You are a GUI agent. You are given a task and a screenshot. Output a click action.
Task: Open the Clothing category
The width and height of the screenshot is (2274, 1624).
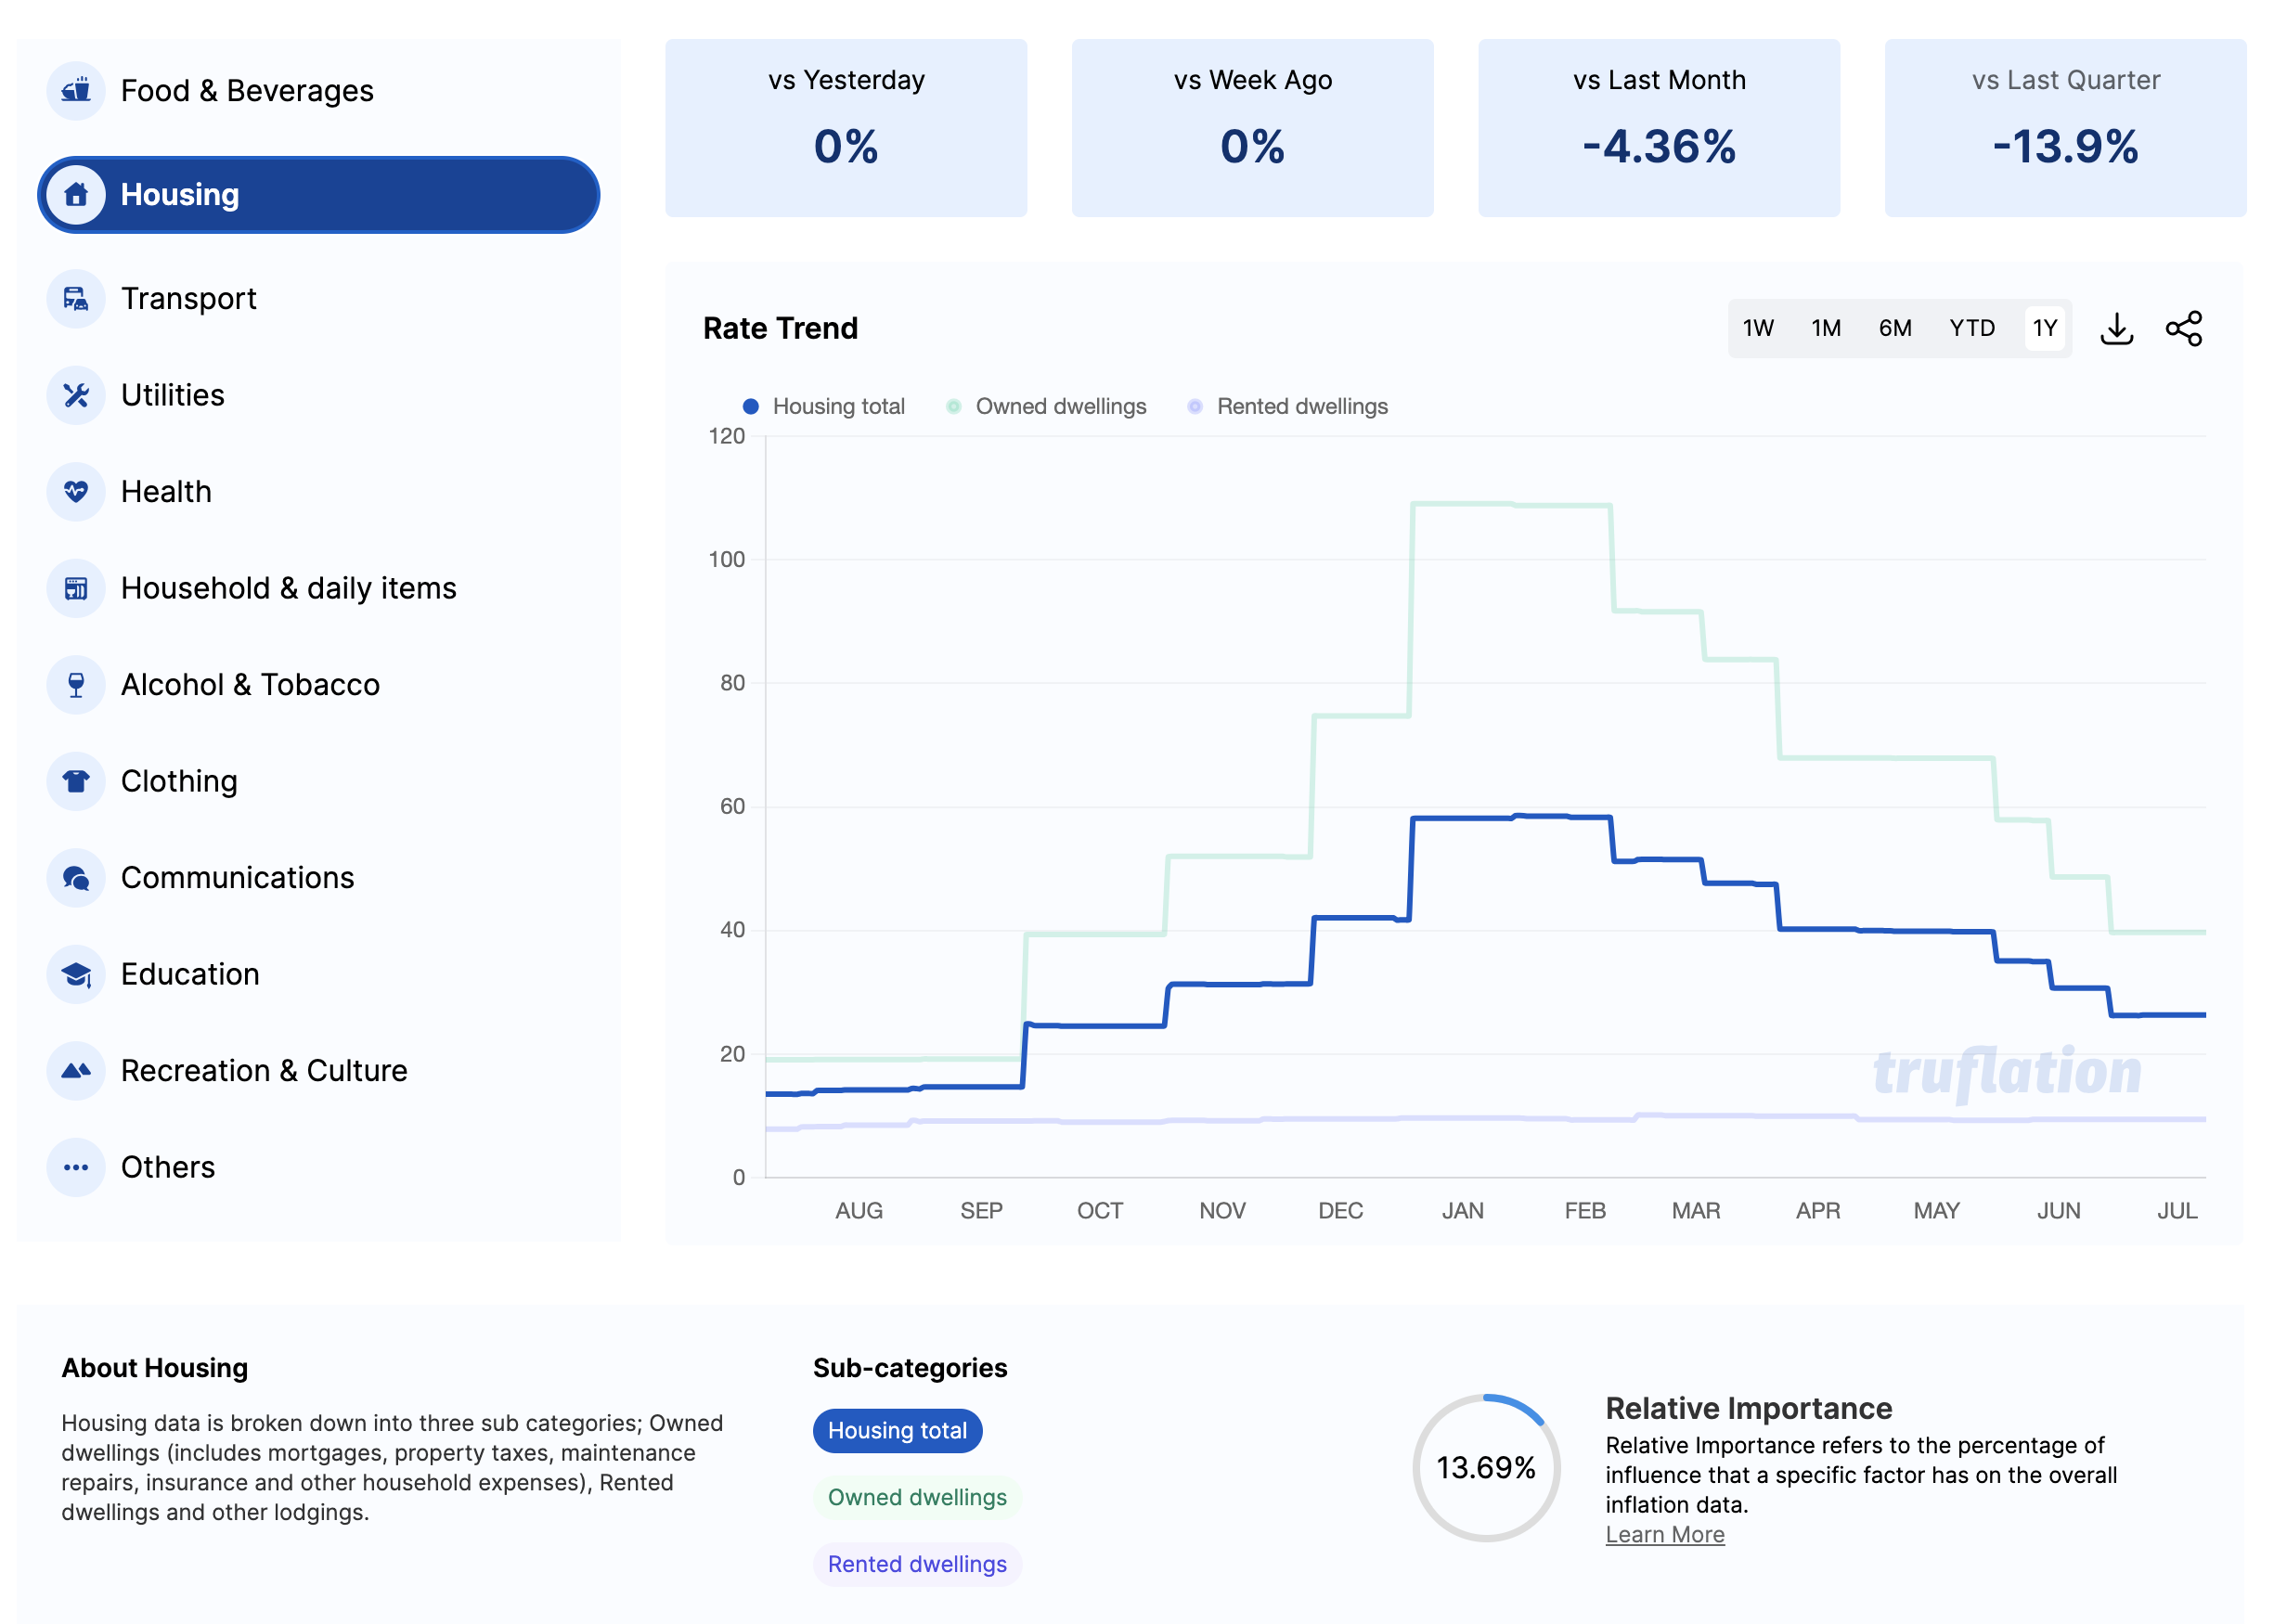(x=179, y=781)
